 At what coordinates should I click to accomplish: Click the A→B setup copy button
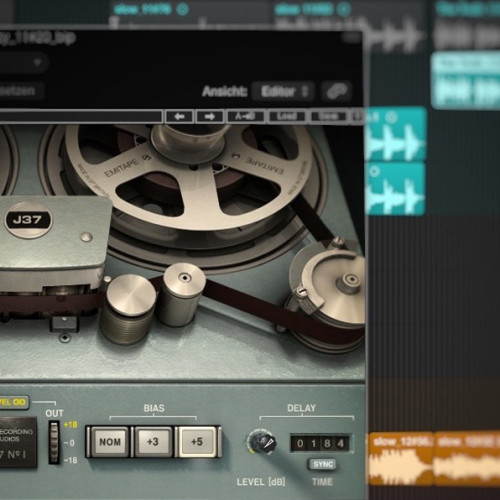[x=246, y=117]
